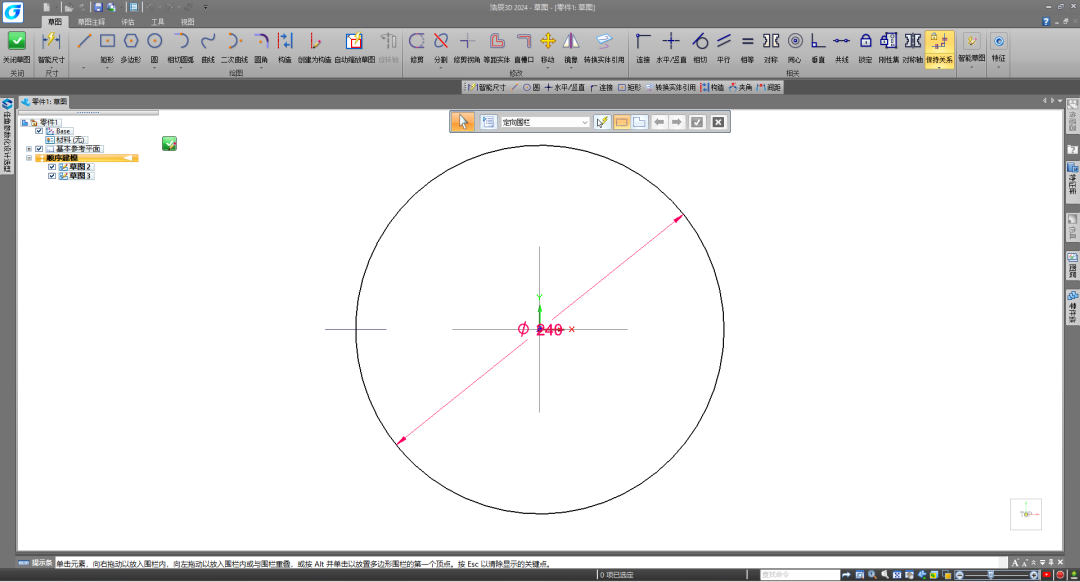Switch to the 草图 ribbon tab
This screenshot has height=582, width=1080.
pos(54,22)
